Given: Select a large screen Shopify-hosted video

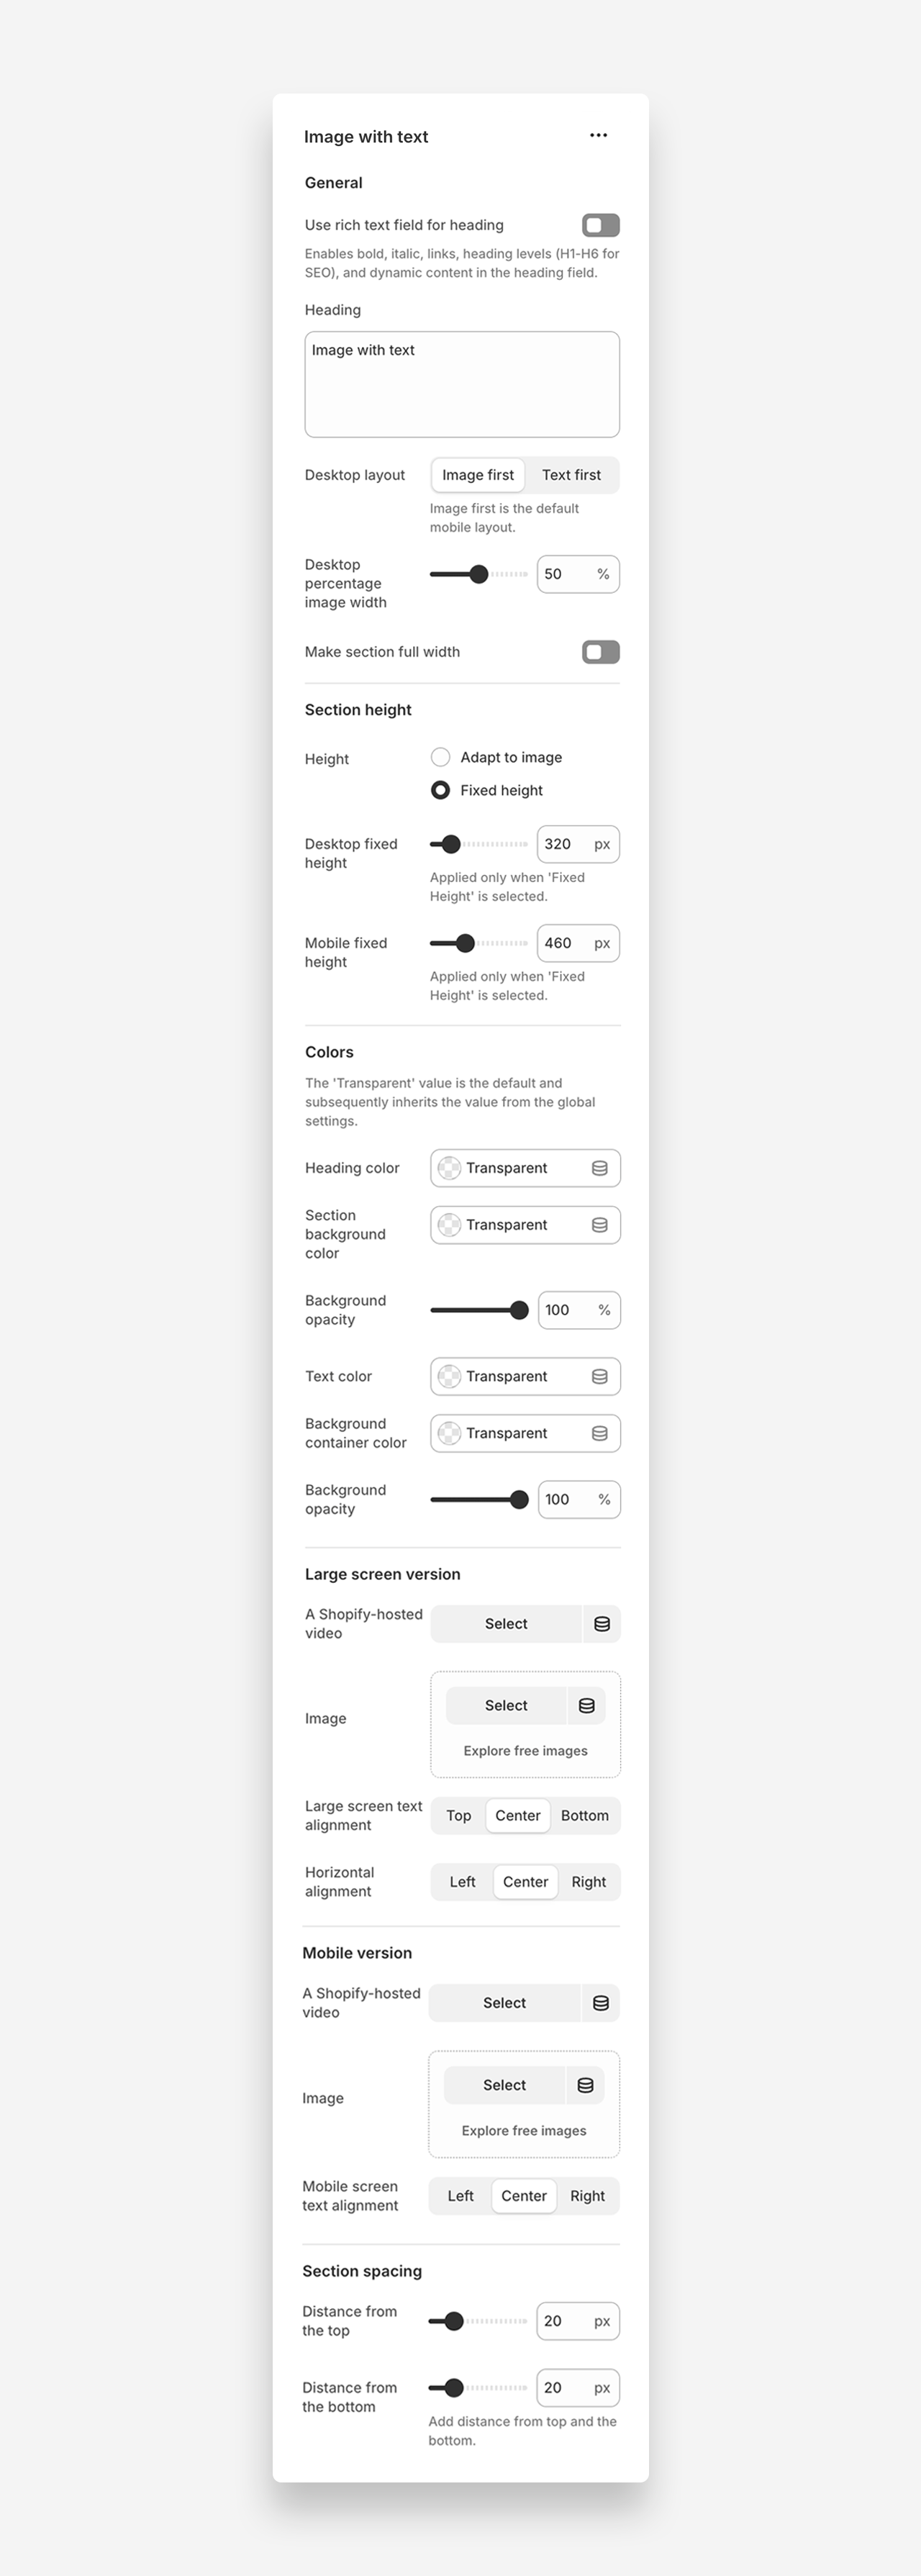Looking at the screenshot, I should [x=506, y=1624].
